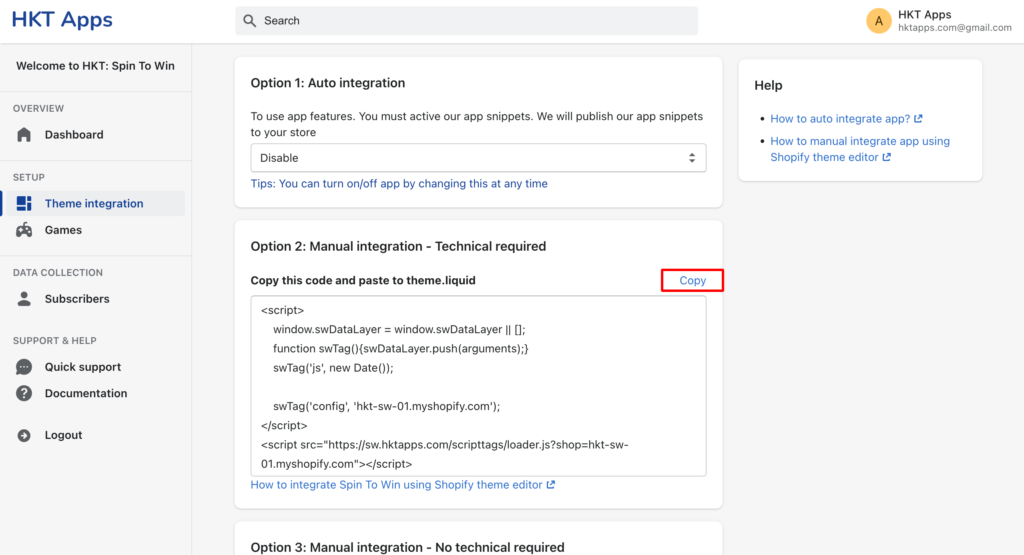Click the HKT Apps account name

924,14
